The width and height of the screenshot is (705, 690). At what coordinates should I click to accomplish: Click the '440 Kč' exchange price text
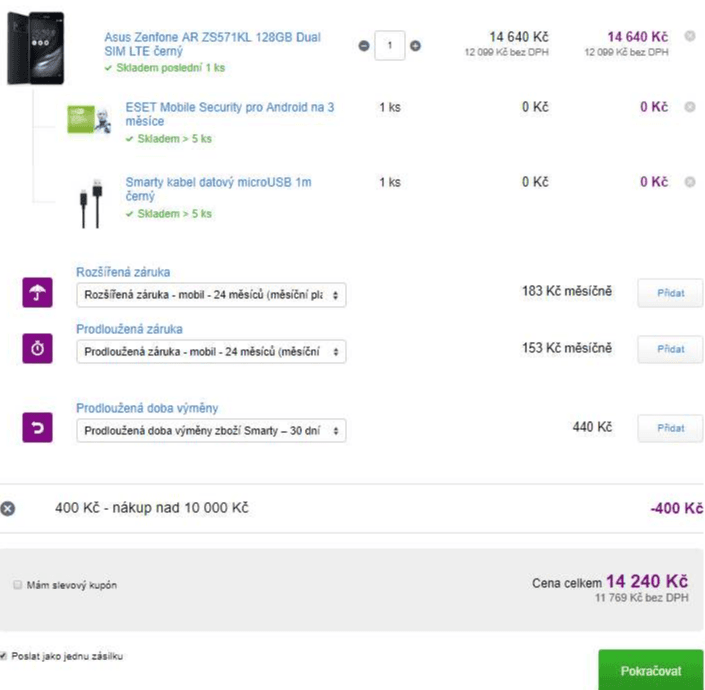[x=592, y=427]
